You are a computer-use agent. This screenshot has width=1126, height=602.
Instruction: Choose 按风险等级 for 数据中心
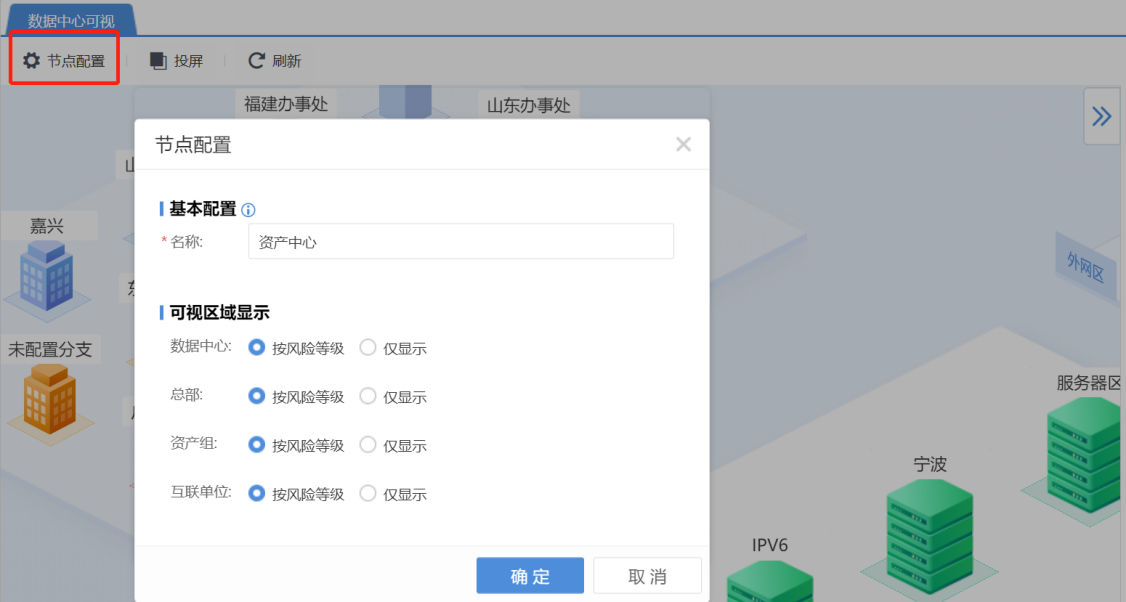256,348
